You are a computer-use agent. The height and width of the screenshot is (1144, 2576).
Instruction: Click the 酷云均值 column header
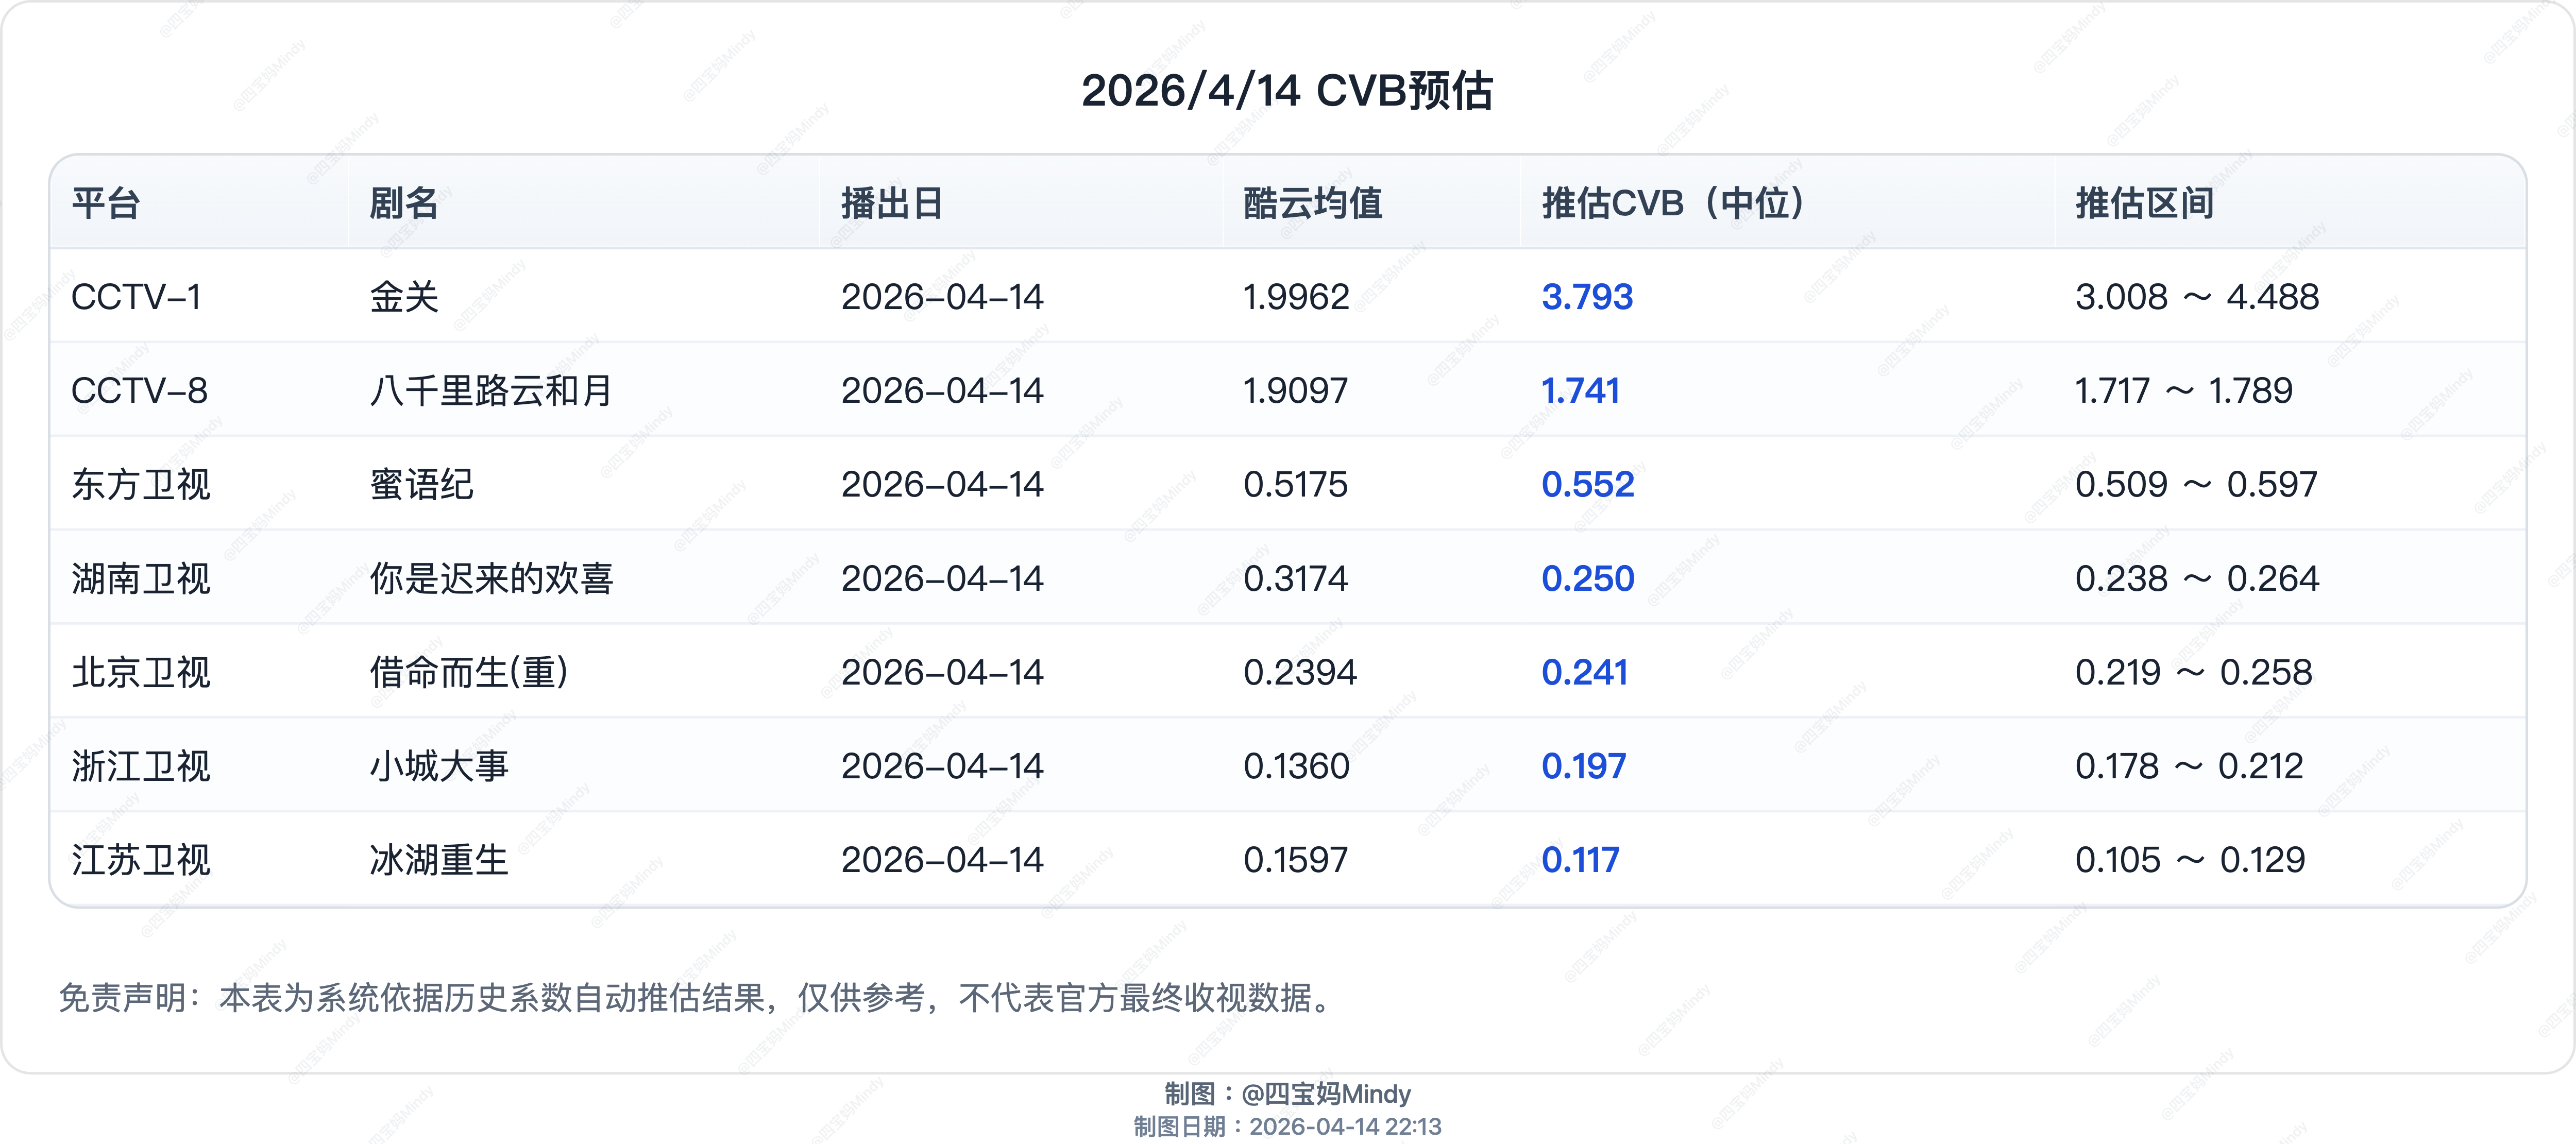[x=1312, y=203]
